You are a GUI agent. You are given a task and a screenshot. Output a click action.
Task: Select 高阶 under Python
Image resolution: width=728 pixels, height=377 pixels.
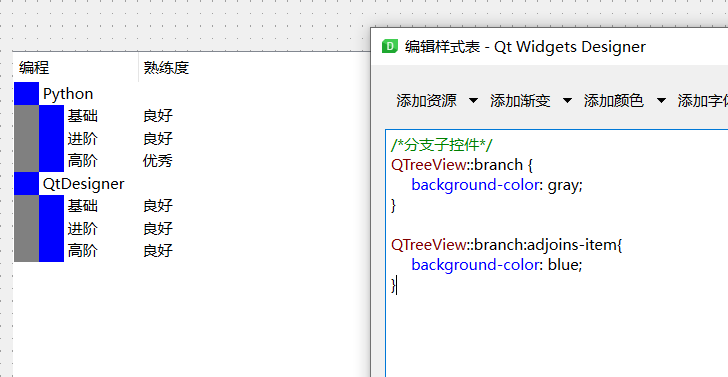click(83, 161)
